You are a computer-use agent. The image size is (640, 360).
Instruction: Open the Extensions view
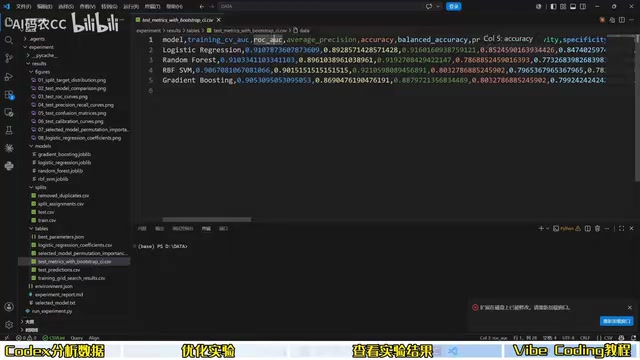point(9,95)
